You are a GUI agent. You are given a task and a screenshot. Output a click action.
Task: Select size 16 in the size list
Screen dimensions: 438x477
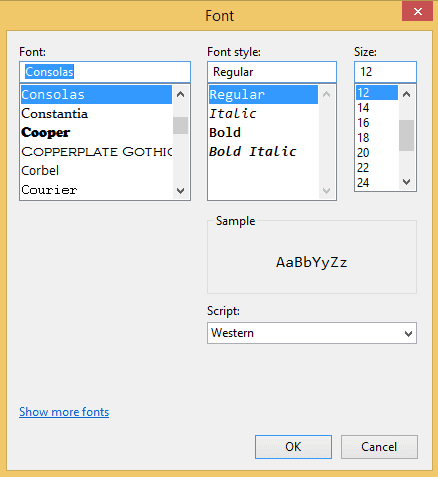pyautogui.click(x=377, y=123)
